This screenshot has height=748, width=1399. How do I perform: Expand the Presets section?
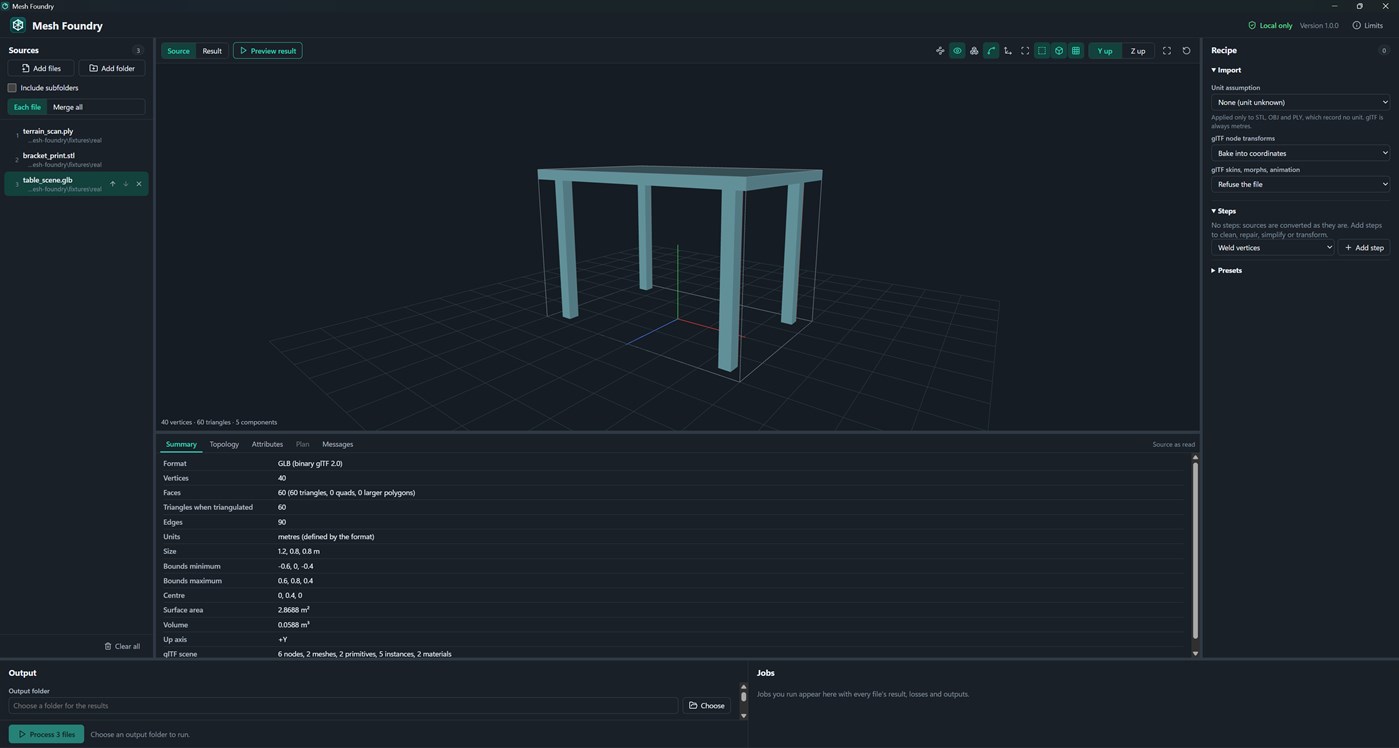click(1227, 270)
